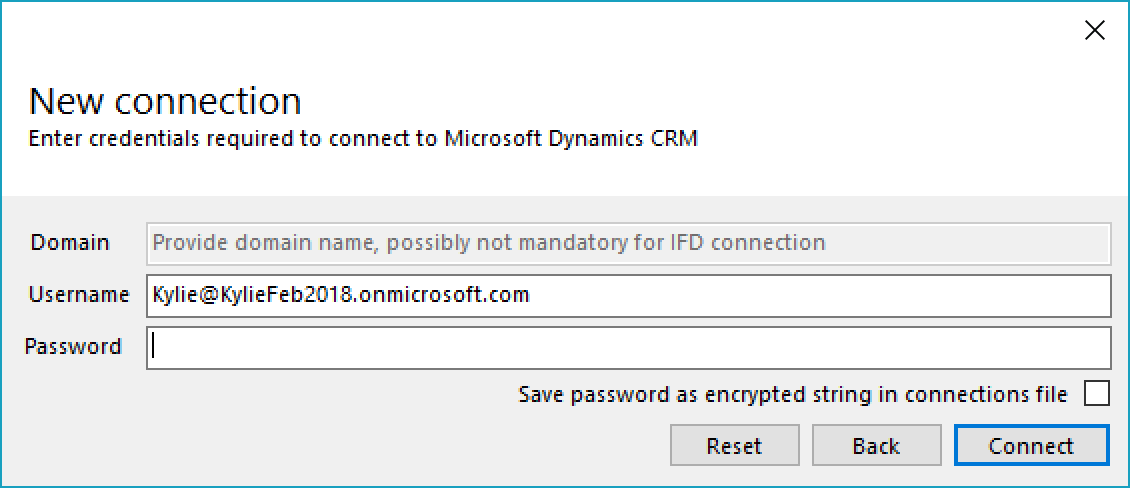
Task: Click the Connect button
Action: tap(1031, 446)
